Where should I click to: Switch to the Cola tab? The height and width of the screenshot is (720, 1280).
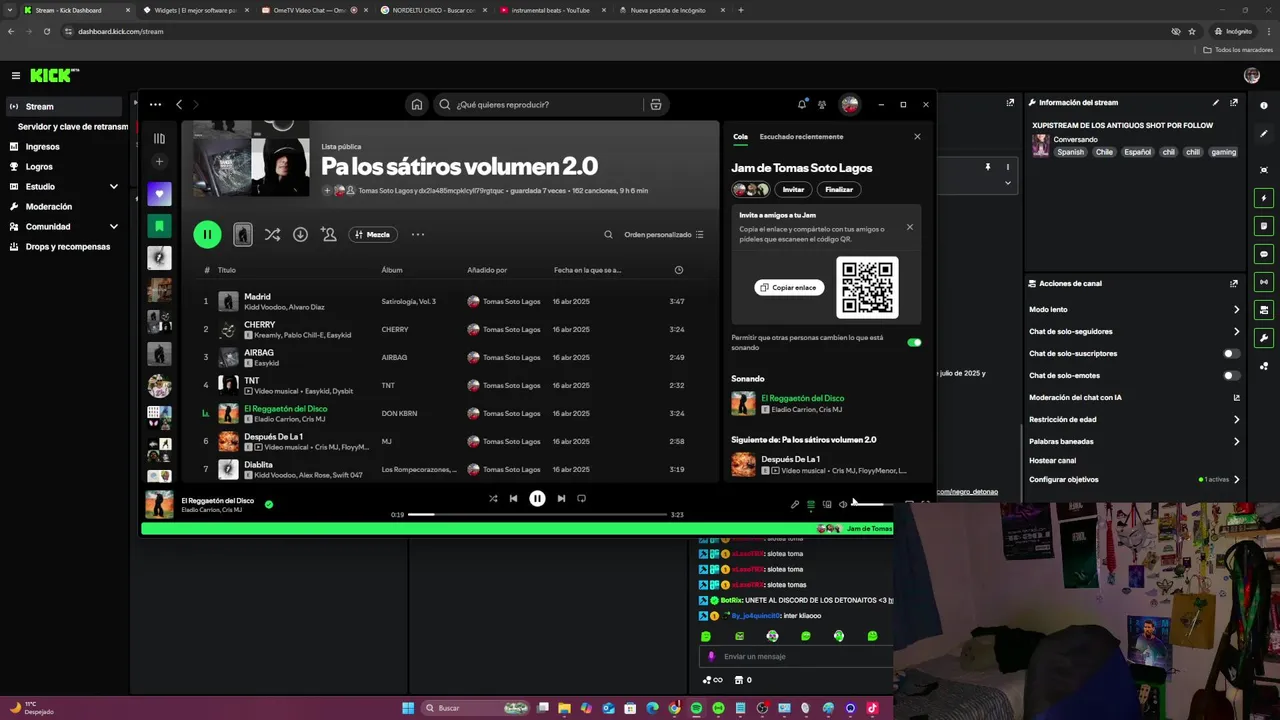740,137
